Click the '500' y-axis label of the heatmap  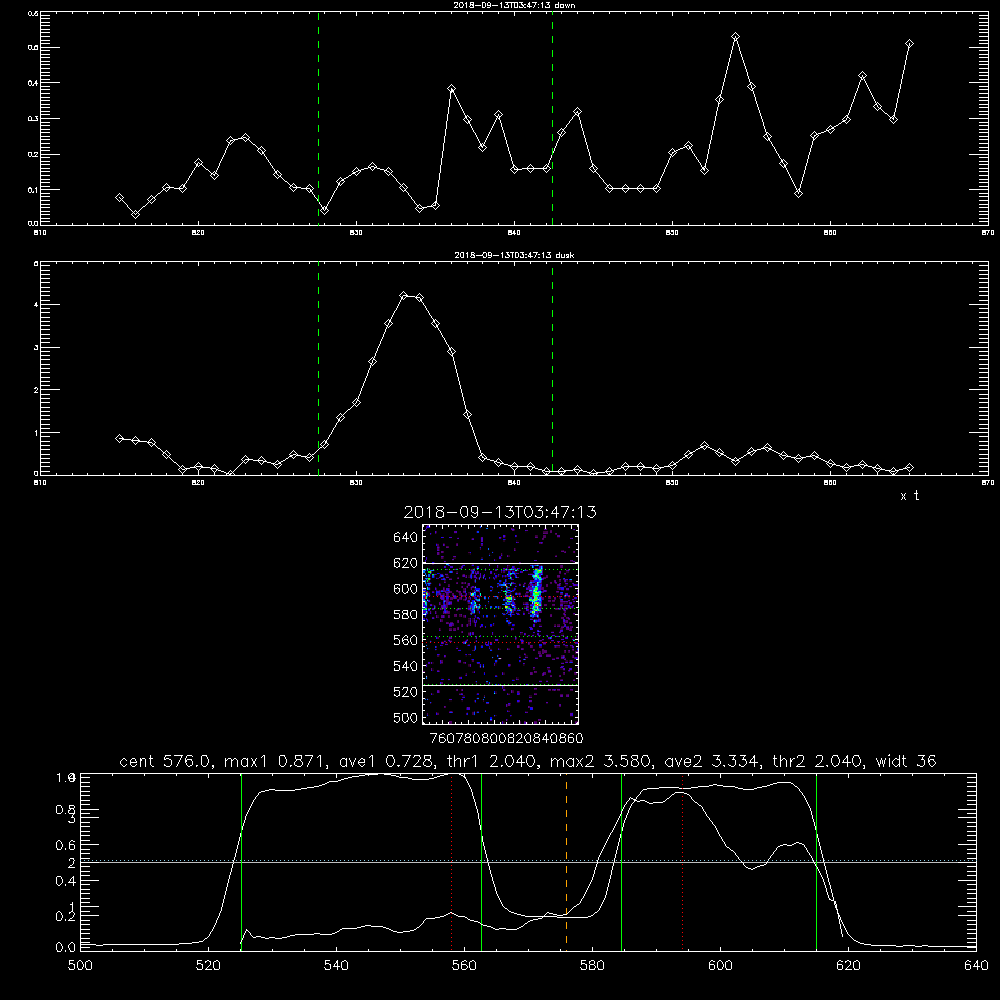click(x=405, y=717)
